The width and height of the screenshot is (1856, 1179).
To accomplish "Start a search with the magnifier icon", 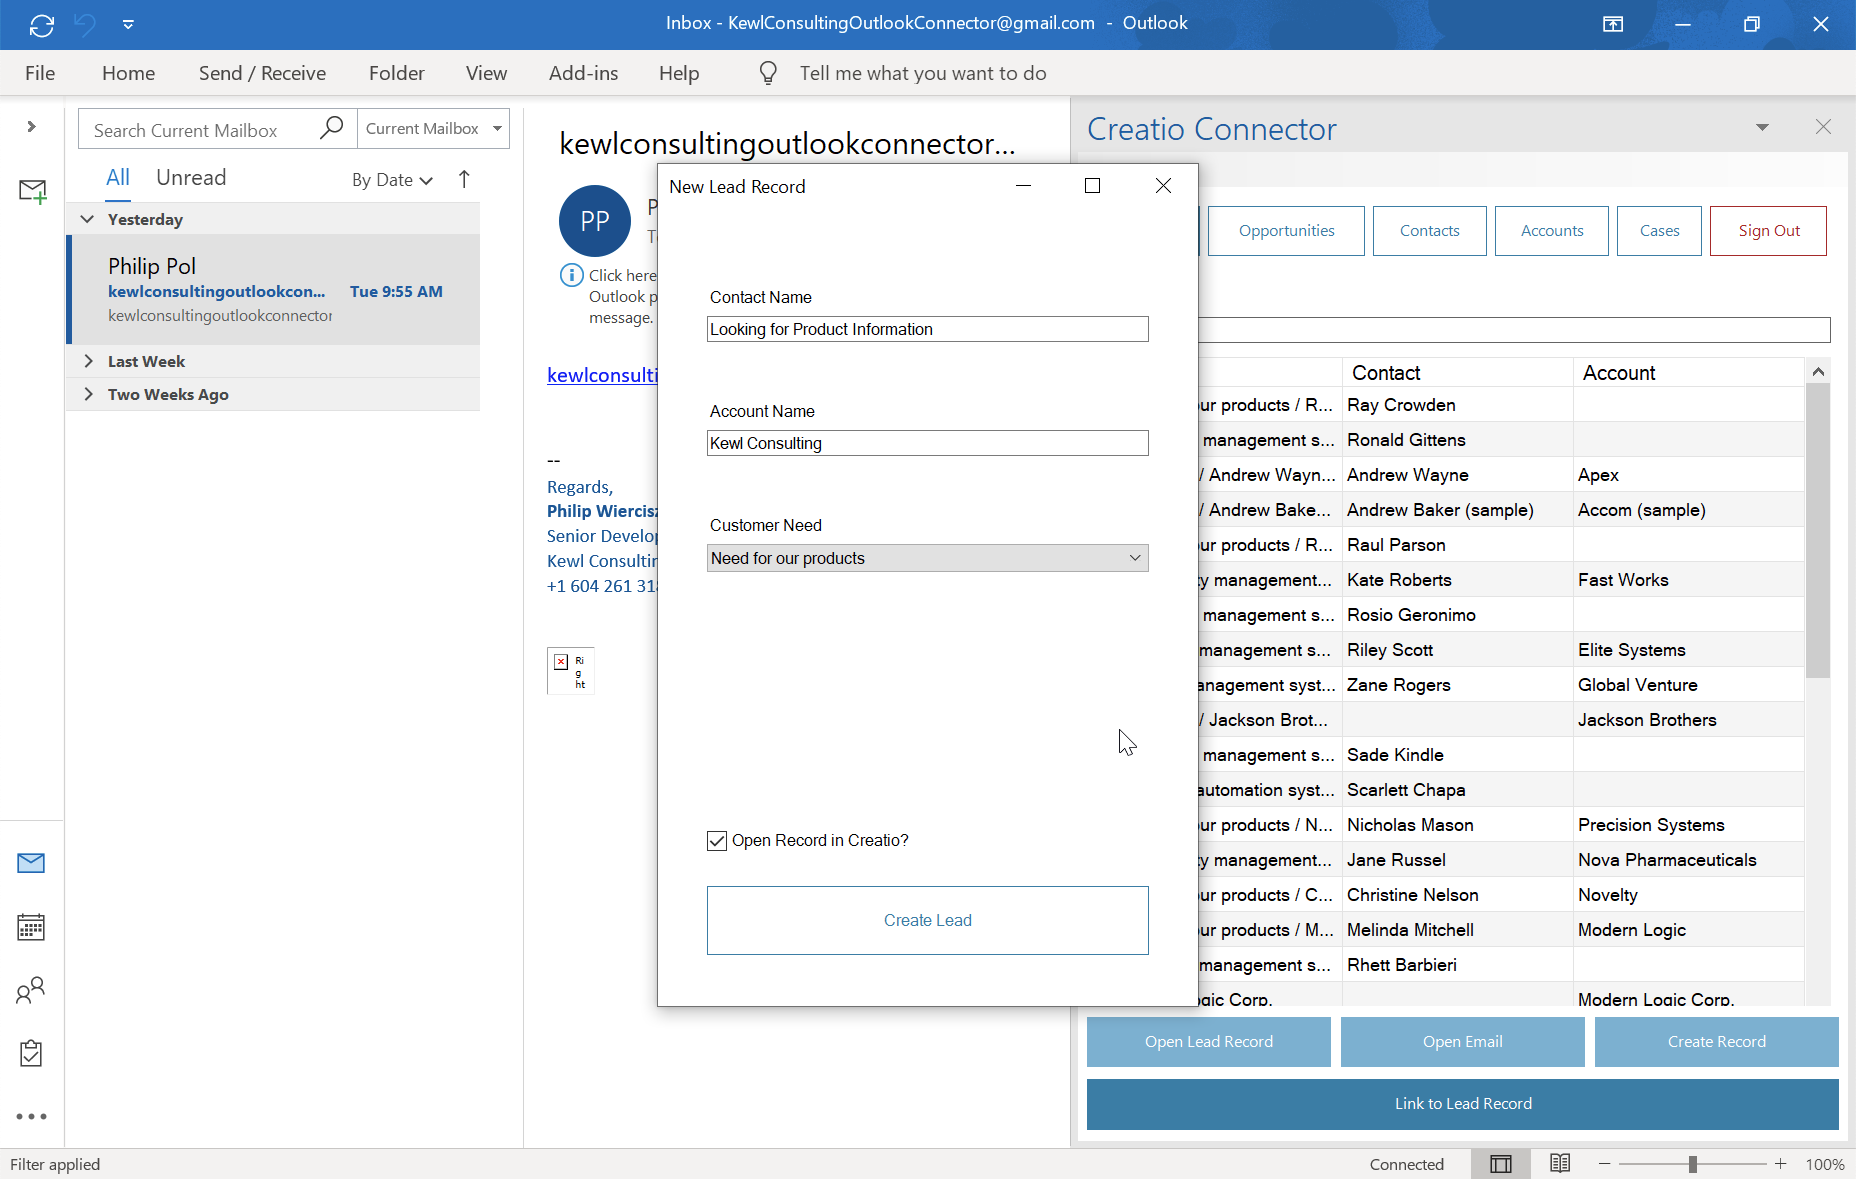I will 331,128.
